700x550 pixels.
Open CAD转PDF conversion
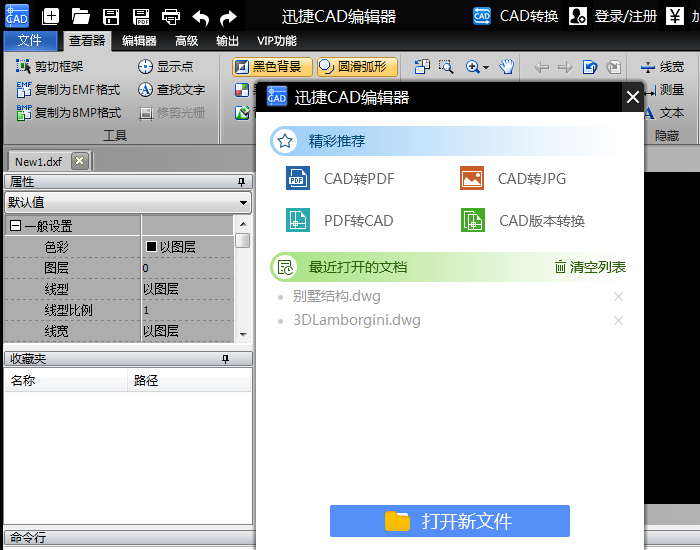pos(340,179)
